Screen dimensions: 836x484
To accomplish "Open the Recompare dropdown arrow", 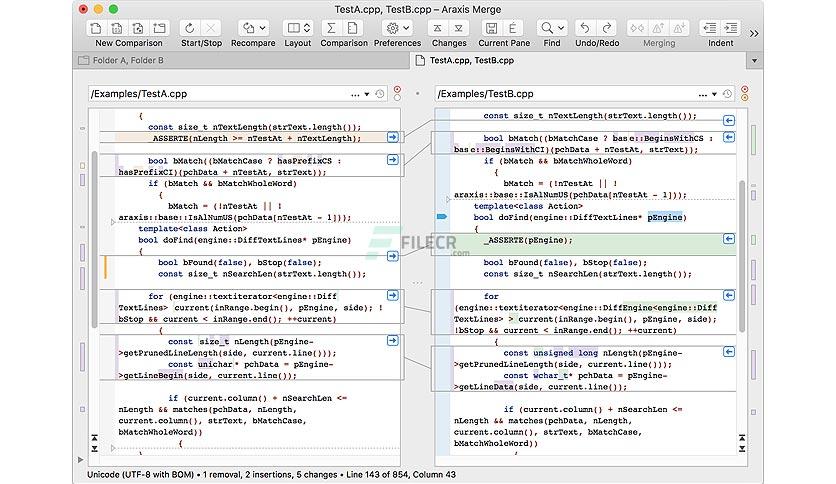I will pos(262,28).
